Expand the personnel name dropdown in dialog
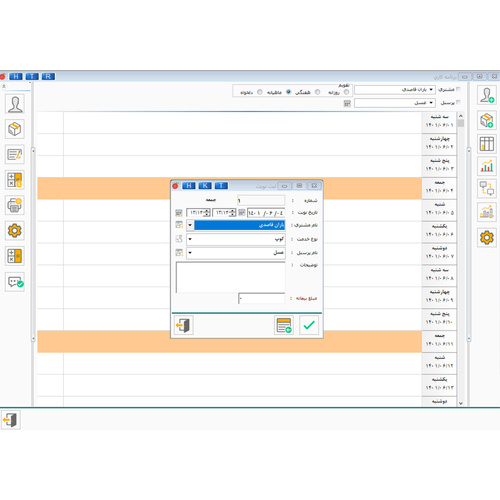This screenshot has height=500, width=500. click(190, 253)
